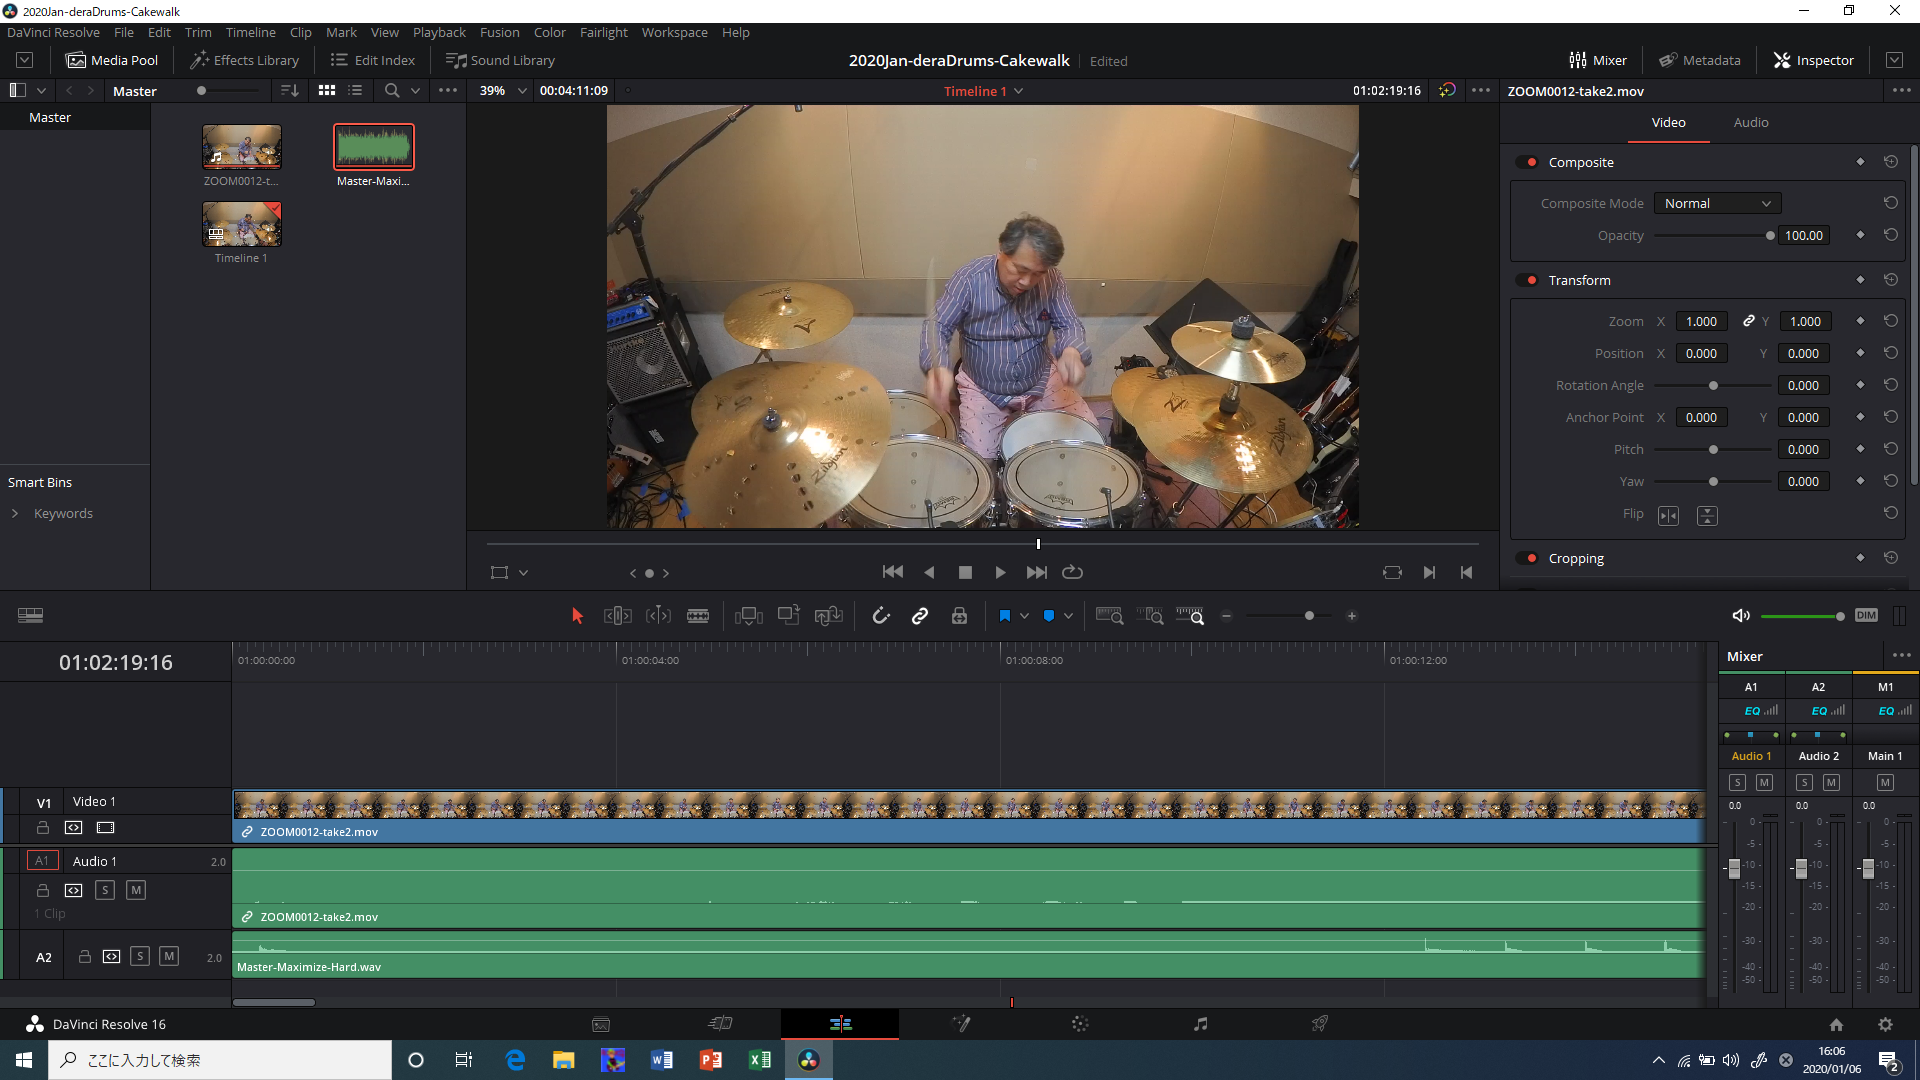Open the Workspace menu
Screen dimensions: 1920x1080
(x=674, y=32)
